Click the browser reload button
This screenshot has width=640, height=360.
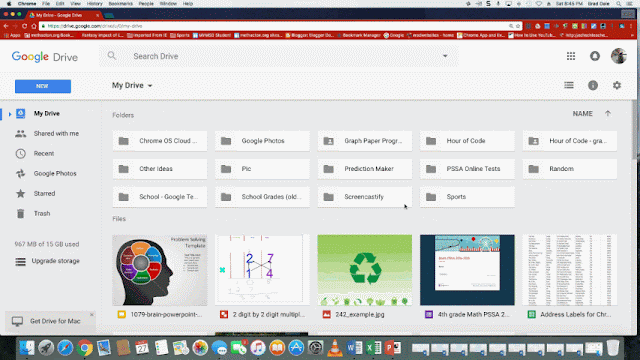point(24,26)
